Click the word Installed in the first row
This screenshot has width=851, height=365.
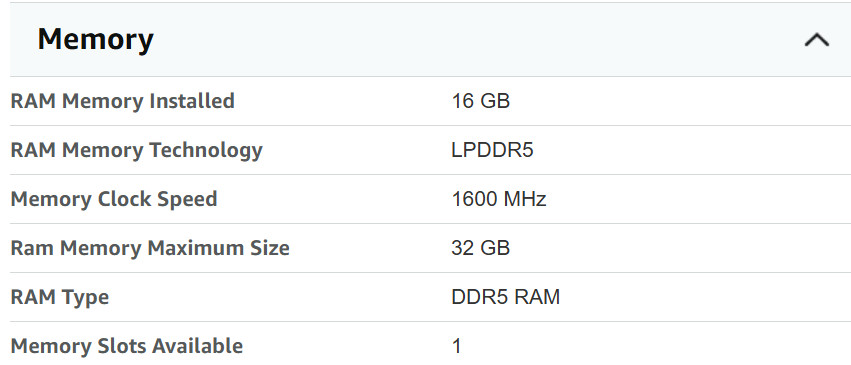click(192, 101)
